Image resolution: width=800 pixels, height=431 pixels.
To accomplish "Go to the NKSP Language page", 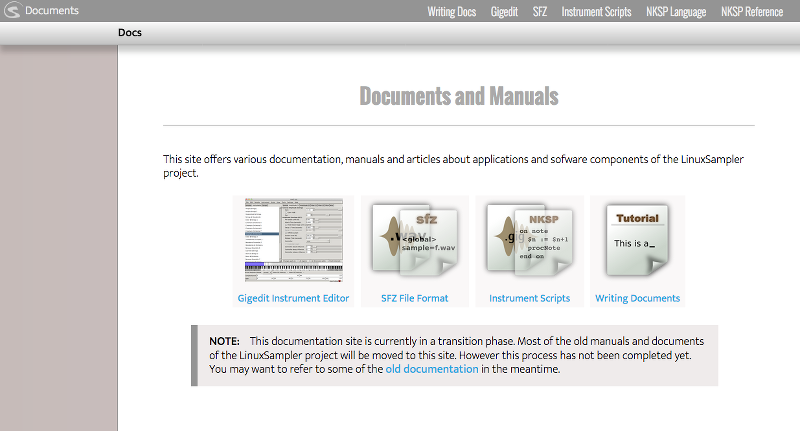I will point(676,11).
